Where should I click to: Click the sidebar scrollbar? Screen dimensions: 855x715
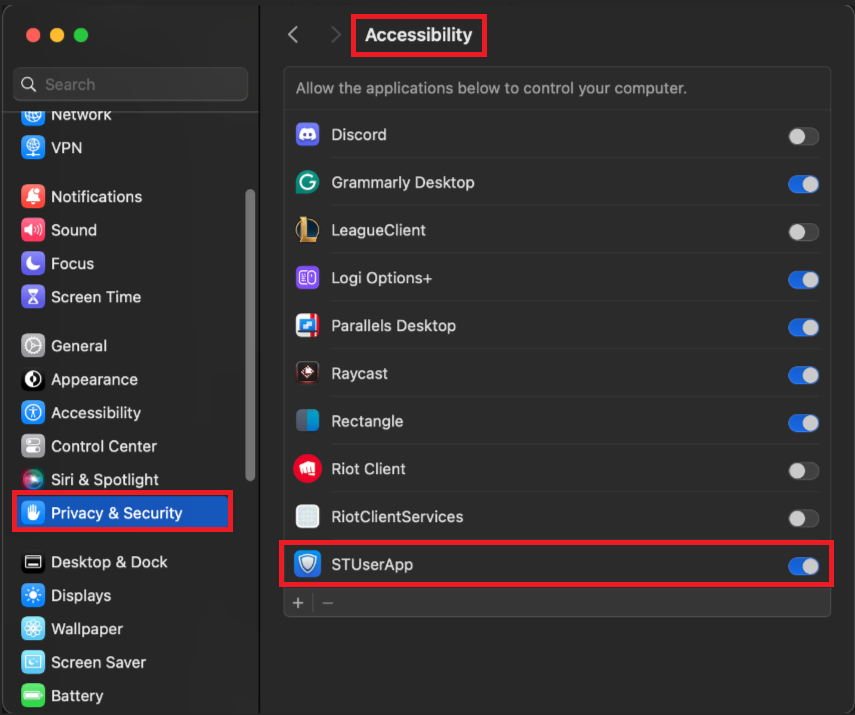coord(250,335)
